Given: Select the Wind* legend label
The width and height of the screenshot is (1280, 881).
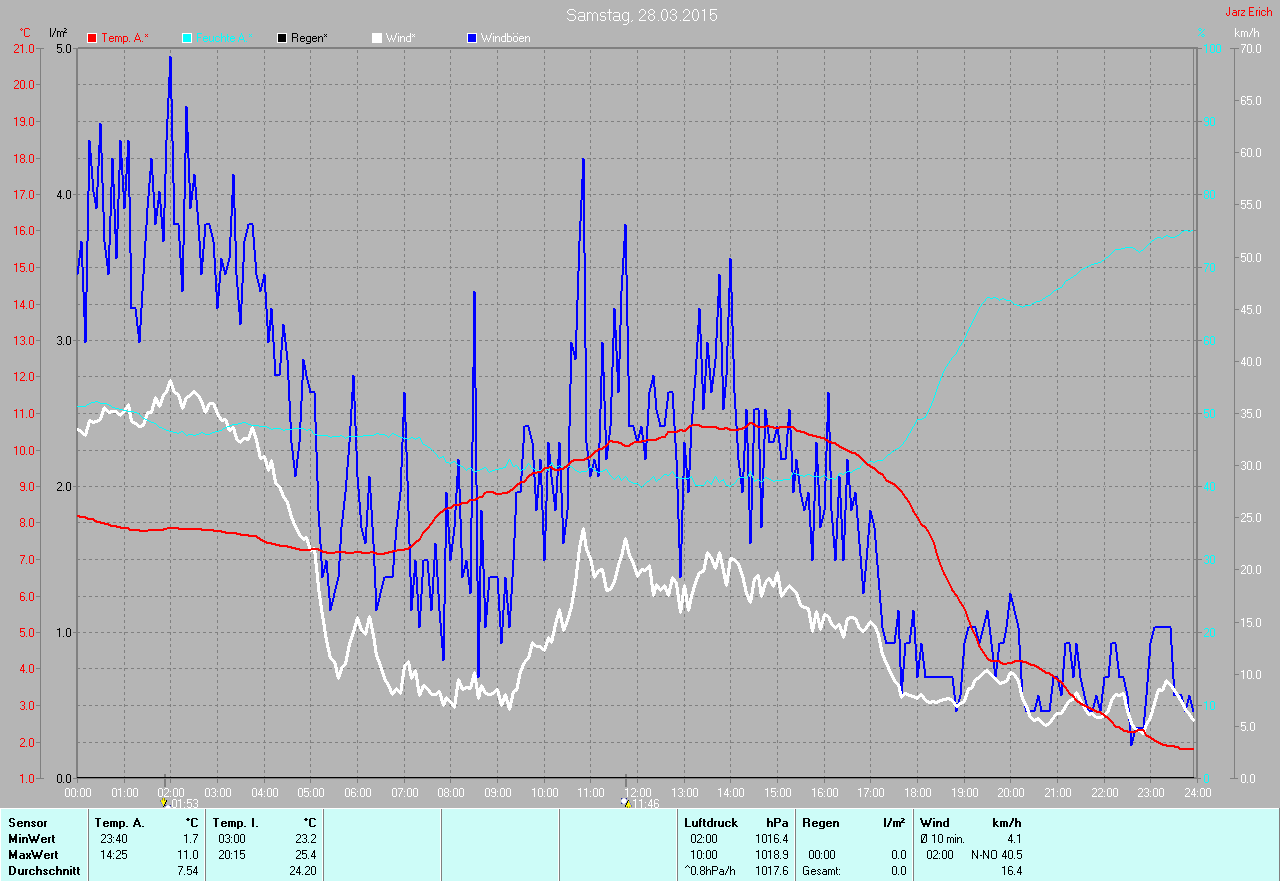Looking at the screenshot, I should (x=401, y=38).
